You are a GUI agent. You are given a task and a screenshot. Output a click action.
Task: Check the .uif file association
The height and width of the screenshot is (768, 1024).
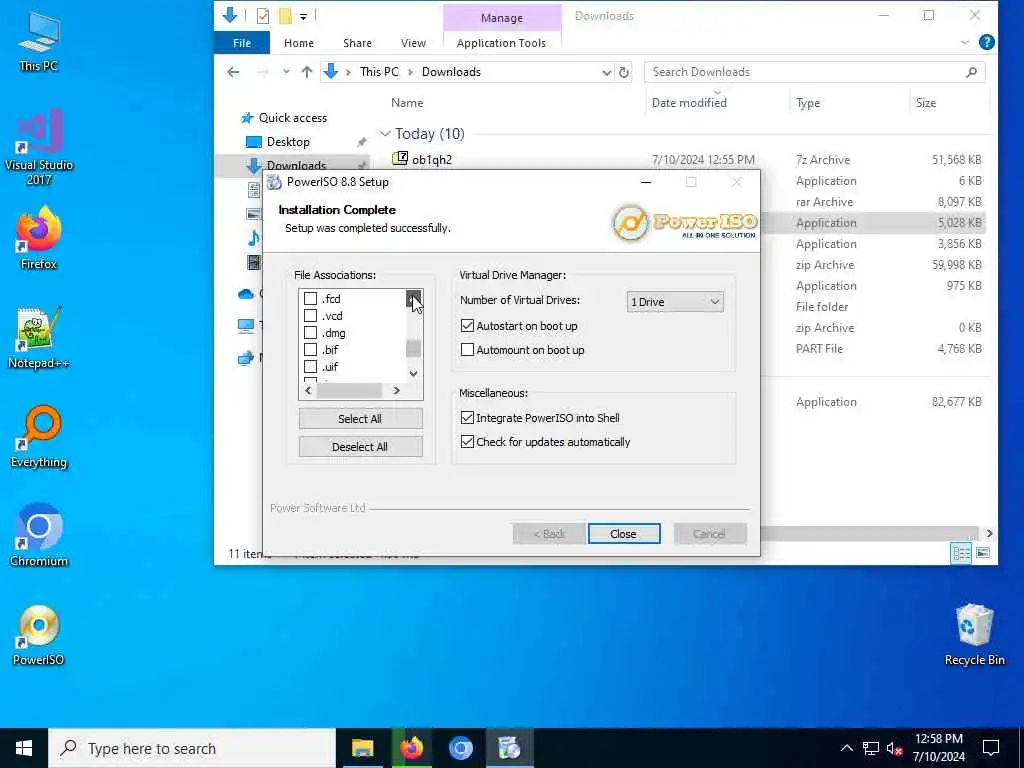(310, 367)
